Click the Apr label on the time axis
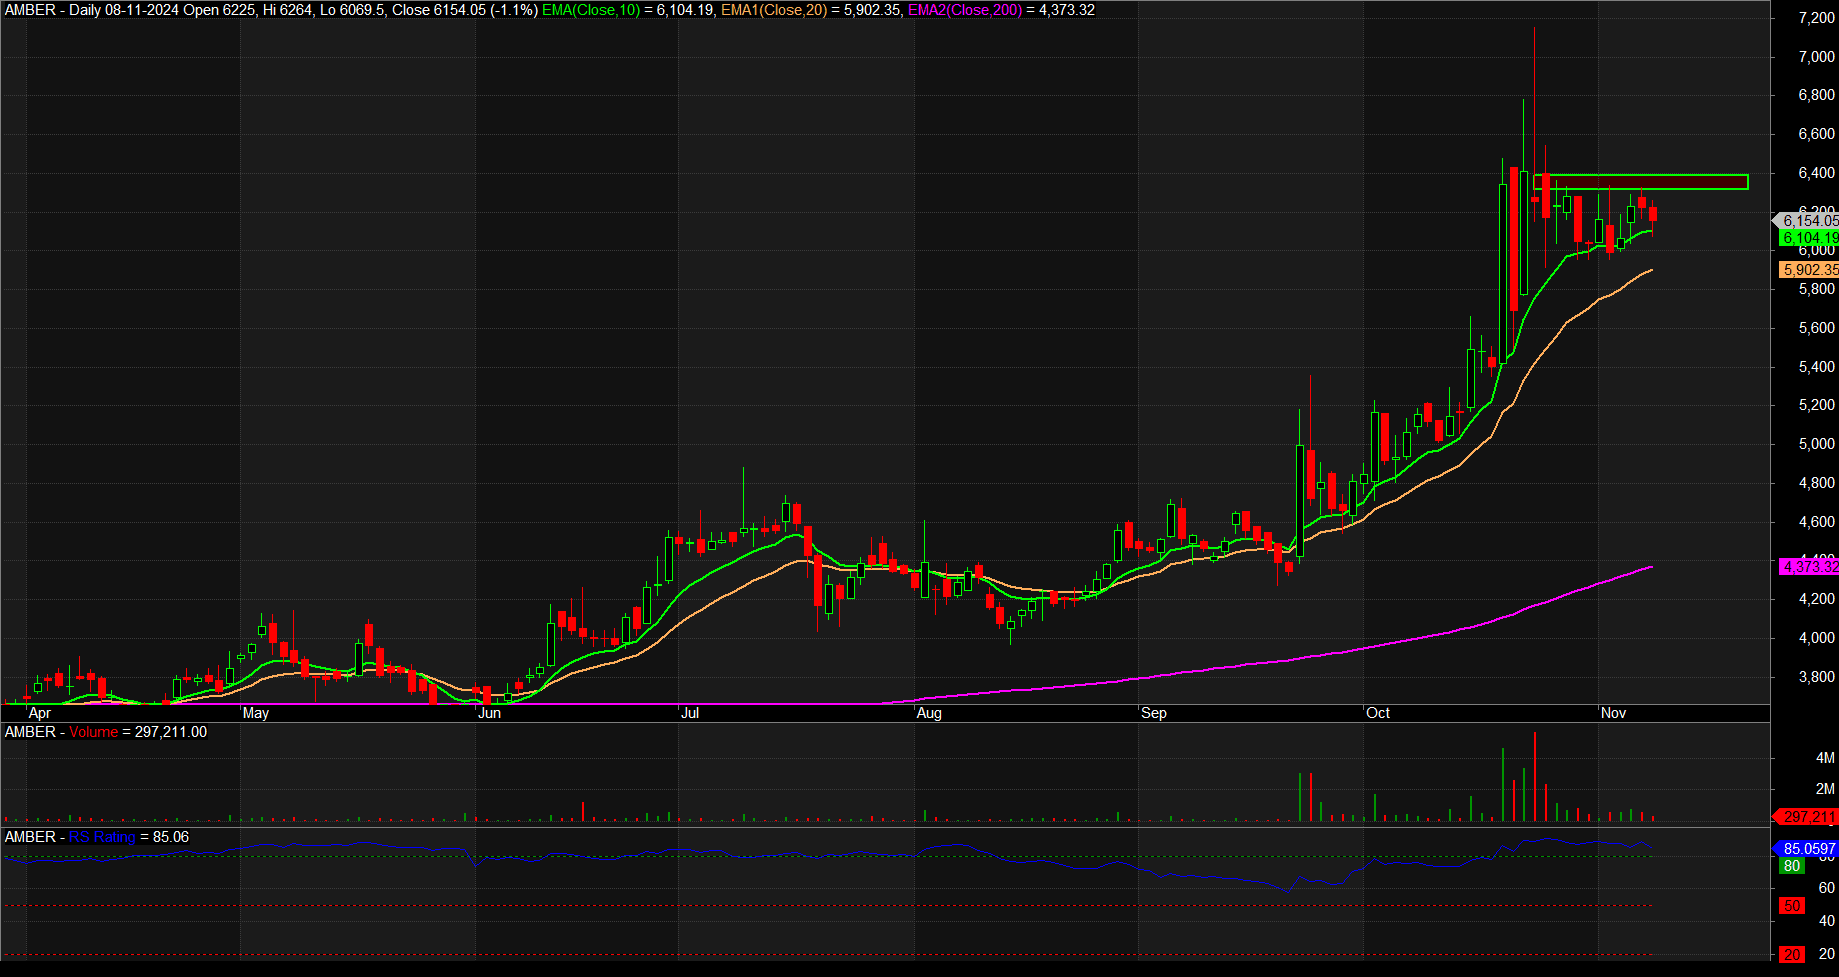1839x977 pixels. (x=40, y=713)
